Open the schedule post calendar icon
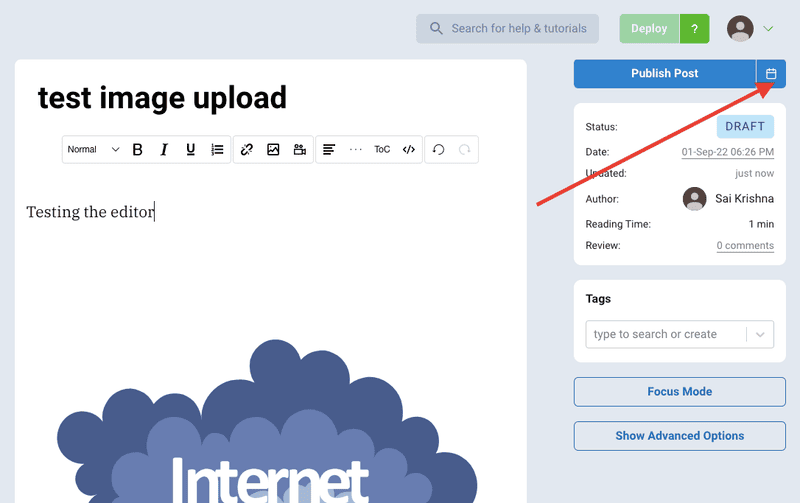Image resolution: width=800 pixels, height=503 pixels. coord(771,74)
